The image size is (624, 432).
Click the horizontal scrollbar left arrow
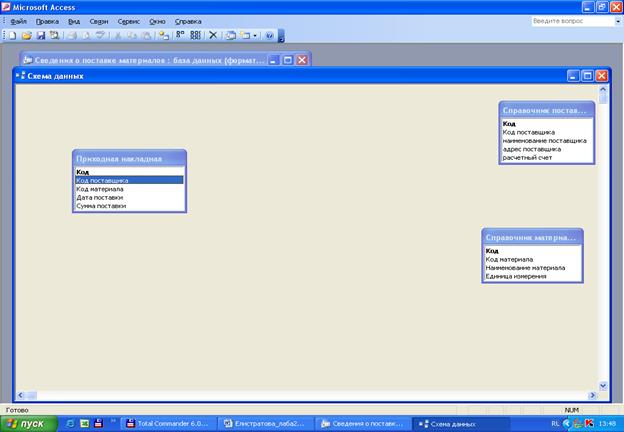pyautogui.click(x=21, y=395)
